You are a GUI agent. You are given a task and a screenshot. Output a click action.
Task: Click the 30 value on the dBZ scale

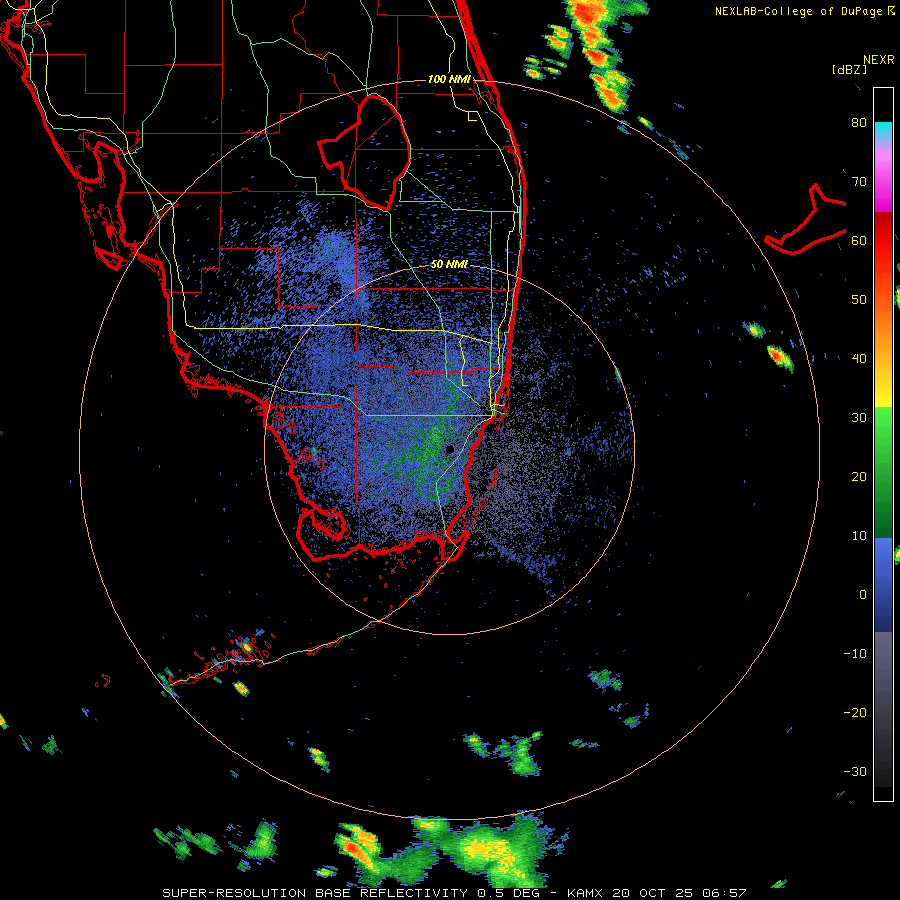[x=859, y=418]
